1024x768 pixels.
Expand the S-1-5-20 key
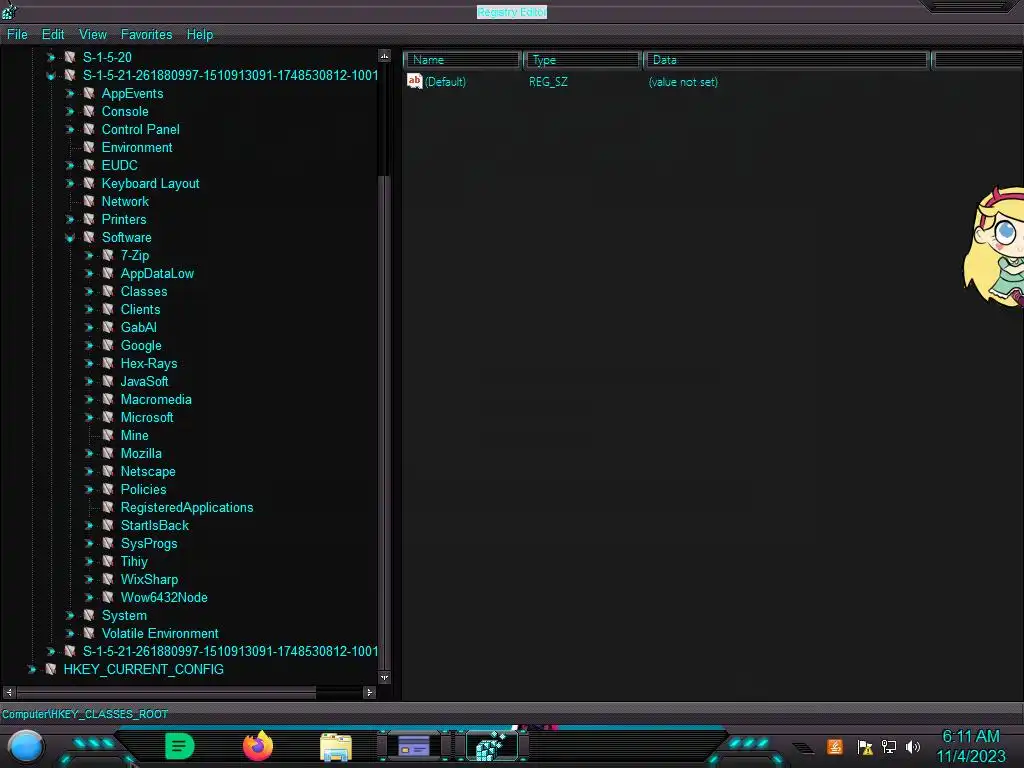(x=51, y=57)
